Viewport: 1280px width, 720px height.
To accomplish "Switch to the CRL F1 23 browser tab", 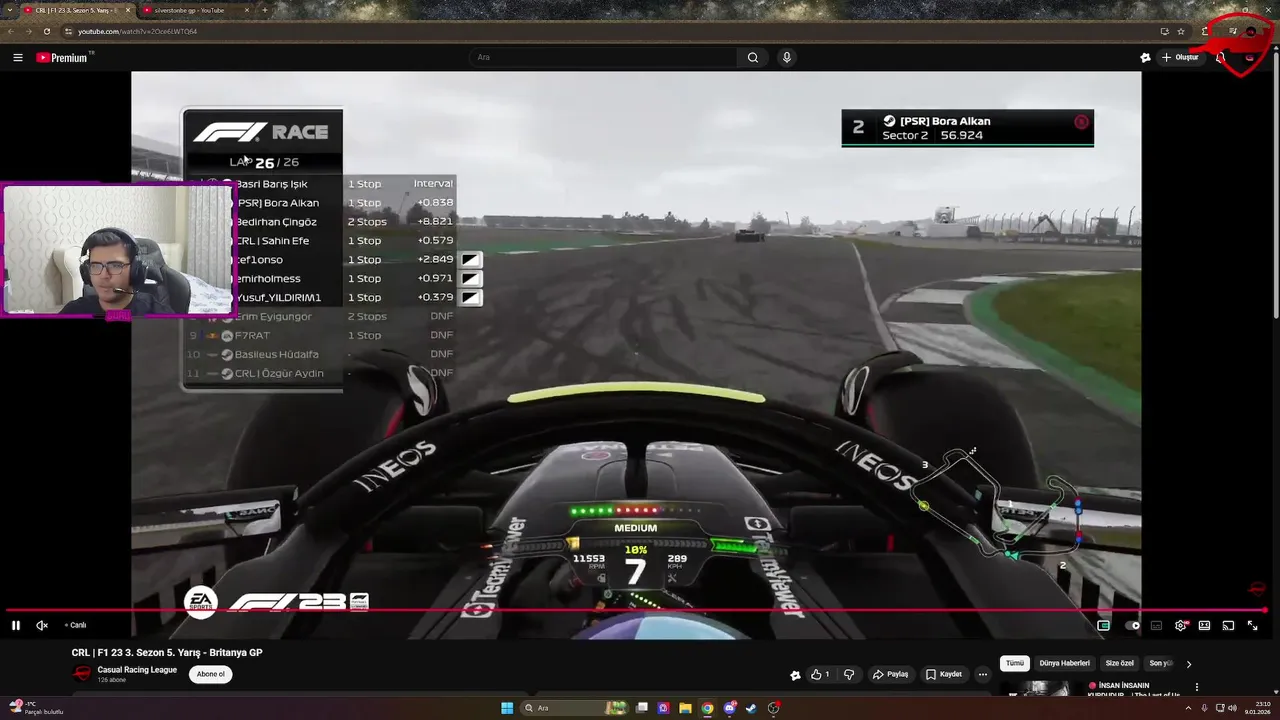I will (x=75, y=10).
